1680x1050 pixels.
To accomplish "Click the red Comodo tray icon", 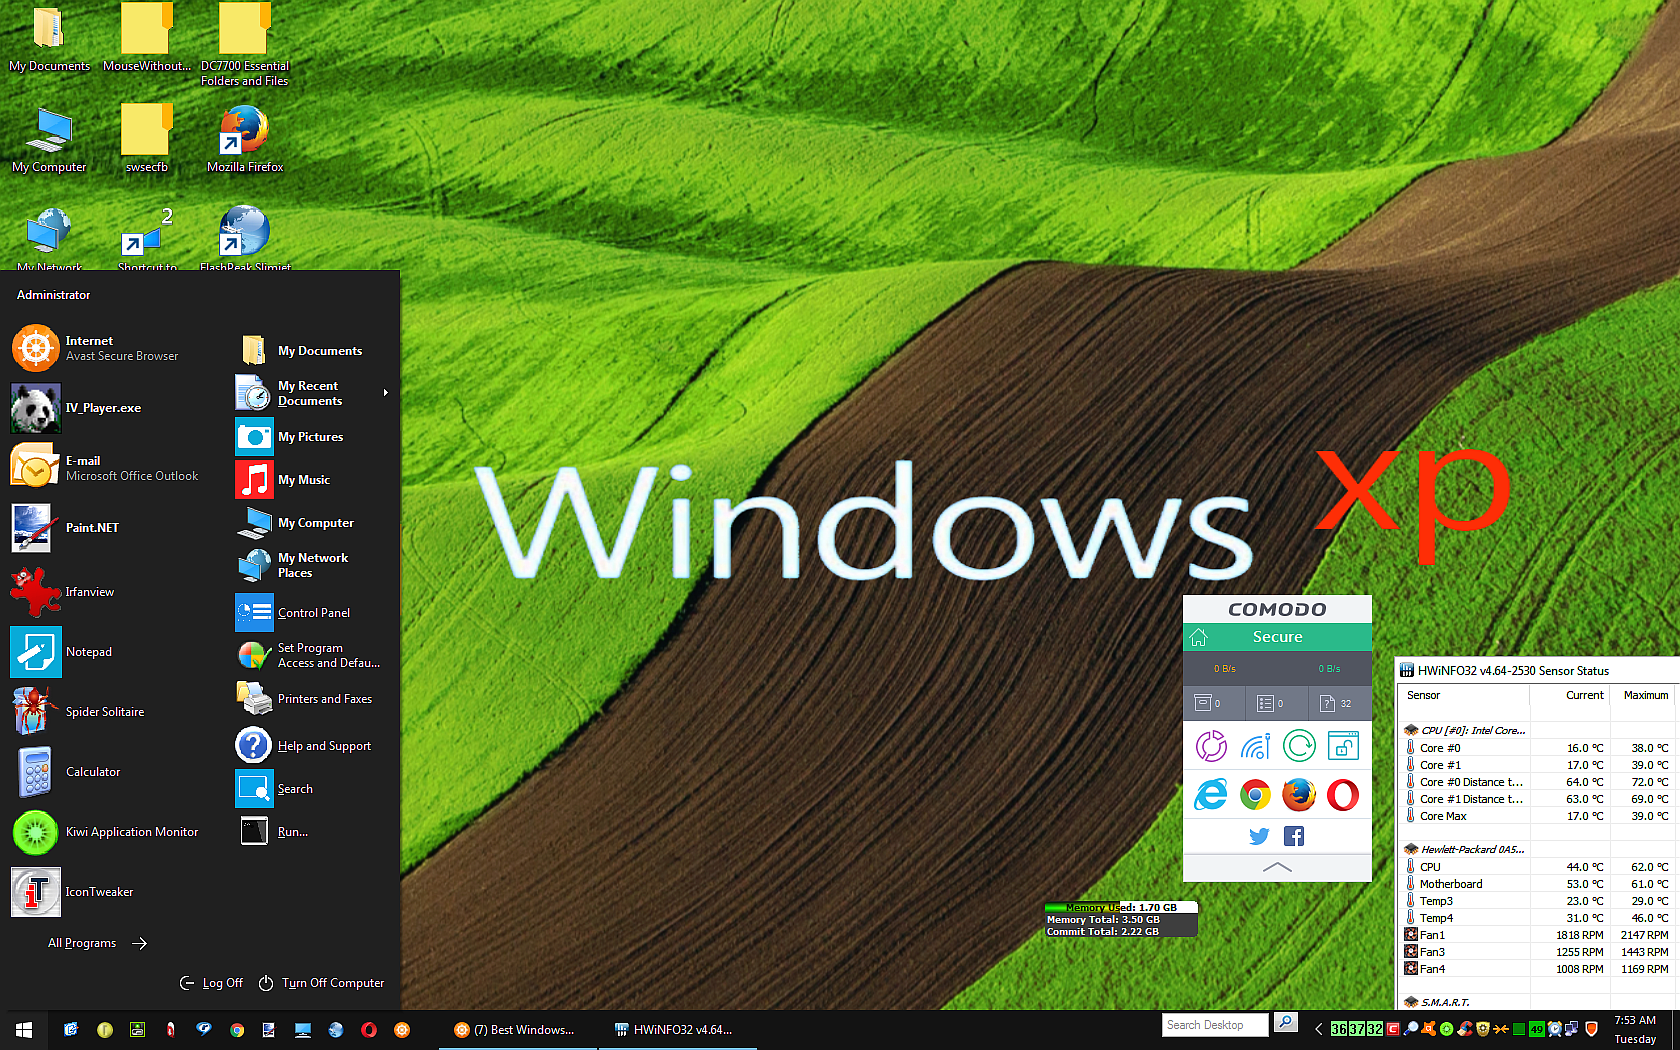I will 1393,1029.
